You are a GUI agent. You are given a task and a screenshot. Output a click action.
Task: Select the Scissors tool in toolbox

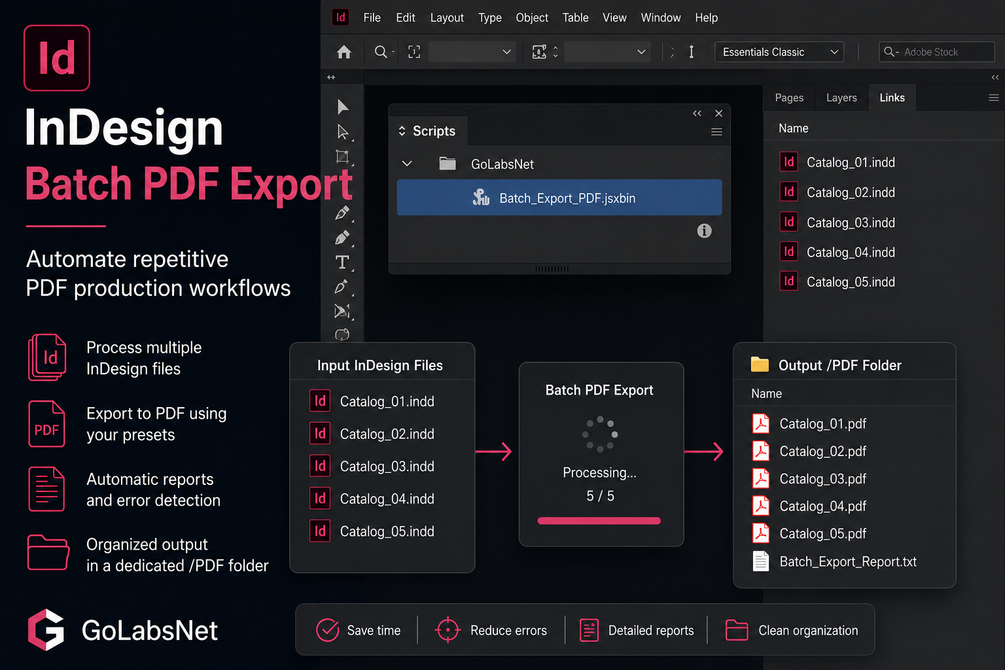tap(342, 312)
